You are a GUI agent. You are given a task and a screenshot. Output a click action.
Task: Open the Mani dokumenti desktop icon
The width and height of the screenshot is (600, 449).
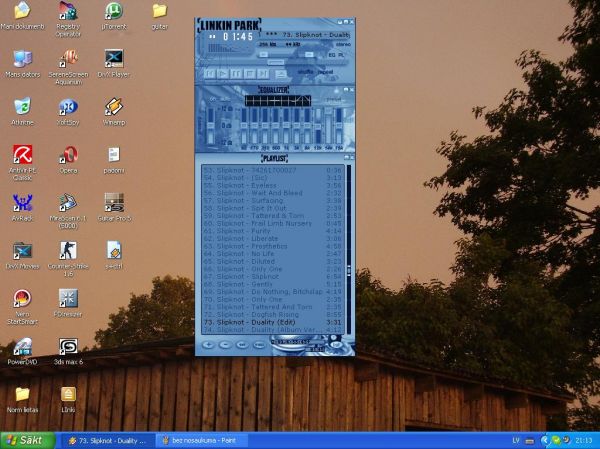pos(22,16)
